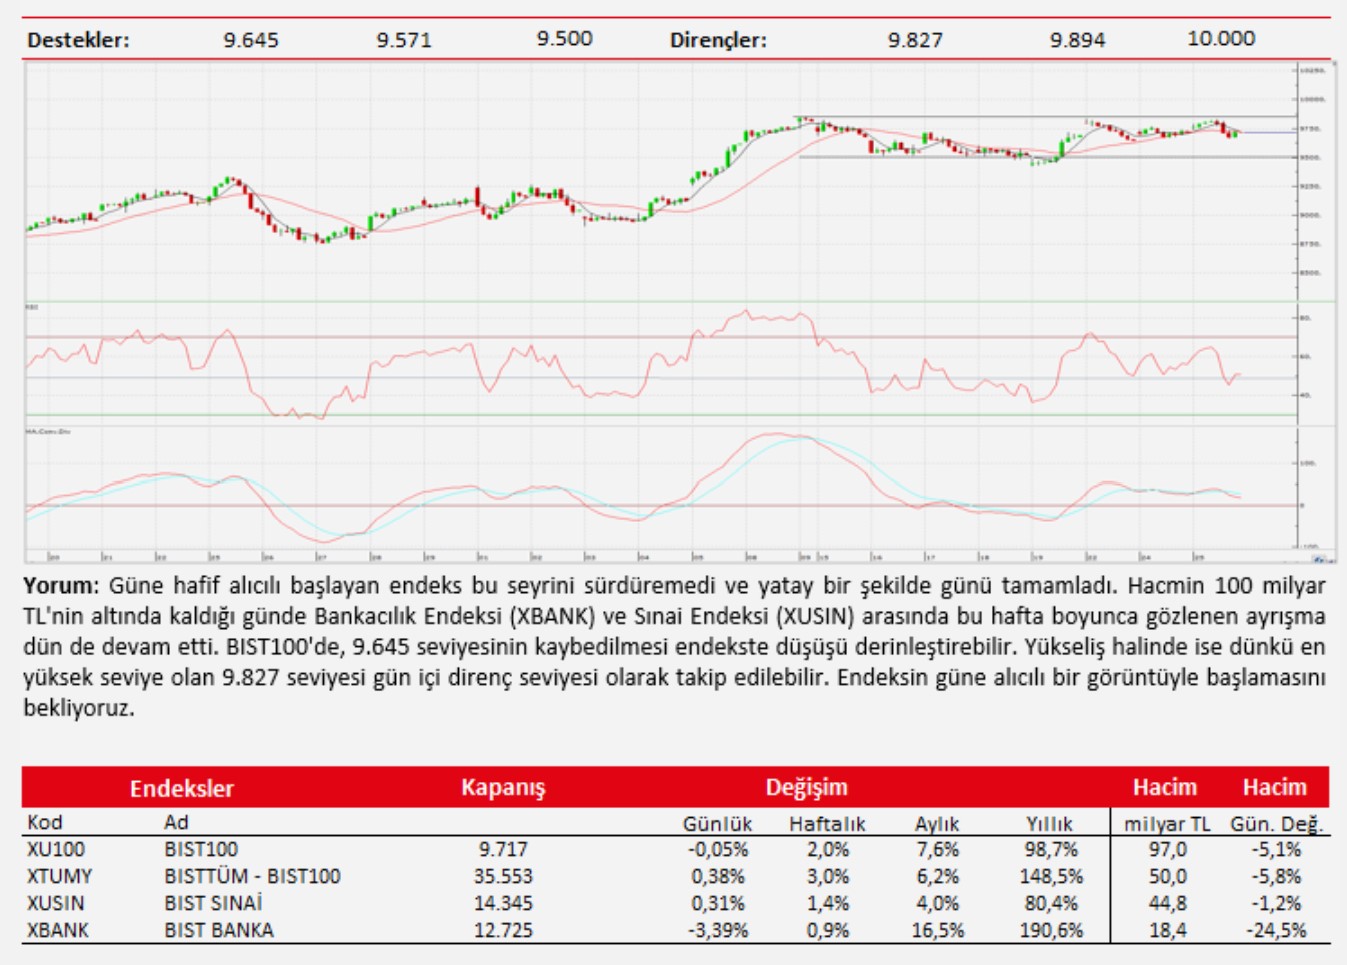Select XBANK daily change -3,39%
Image resolution: width=1347 pixels, height=965 pixels.
pyautogui.click(x=718, y=930)
